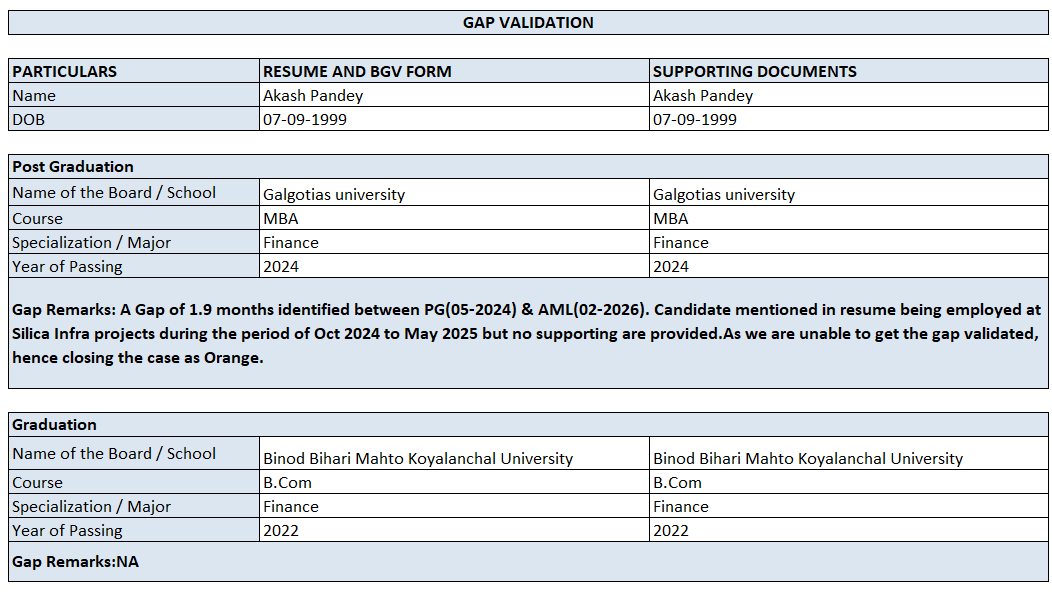The width and height of the screenshot is (1052, 593).
Task: Select the 2022 cell under Supporting Documents
Action: (x=671, y=531)
